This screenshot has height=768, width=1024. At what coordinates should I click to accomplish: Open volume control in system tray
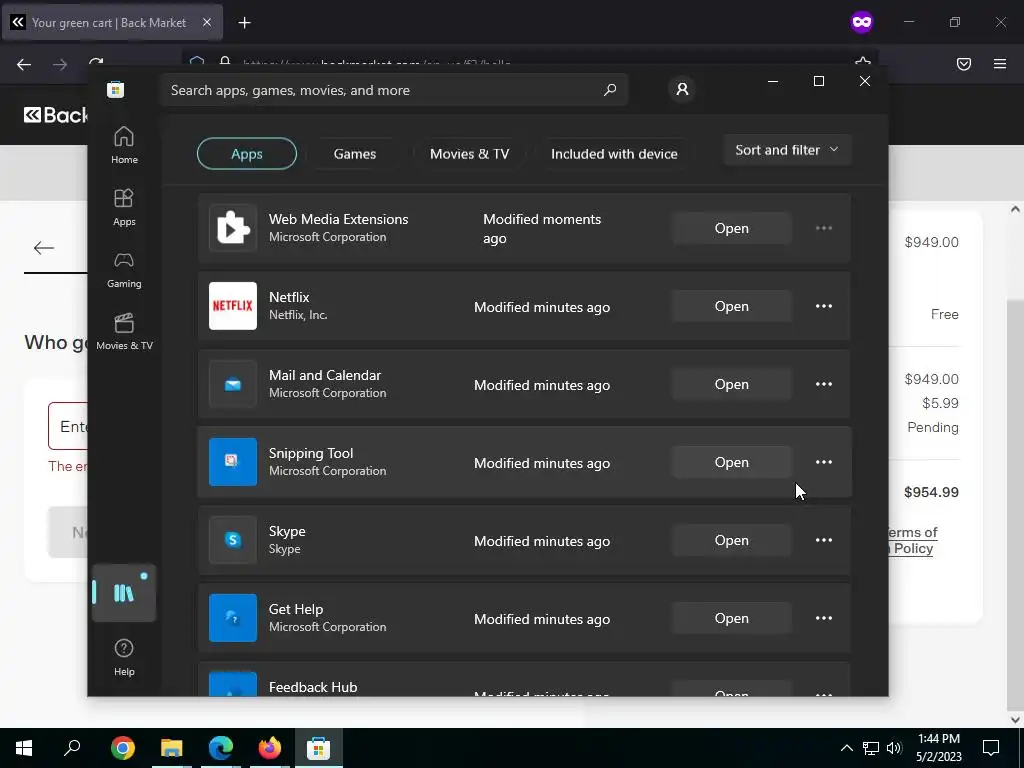point(894,748)
